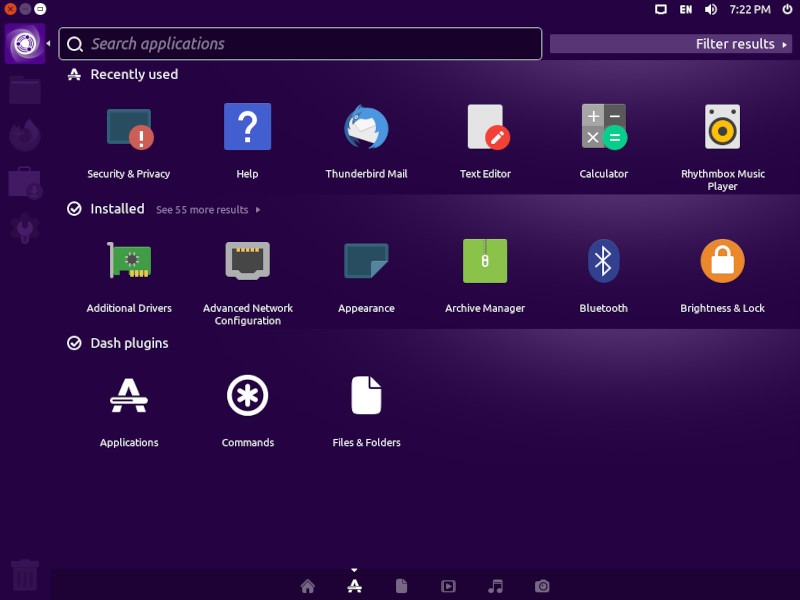Open Security & Privacy settings
This screenshot has width=800, height=600.
pos(128,127)
